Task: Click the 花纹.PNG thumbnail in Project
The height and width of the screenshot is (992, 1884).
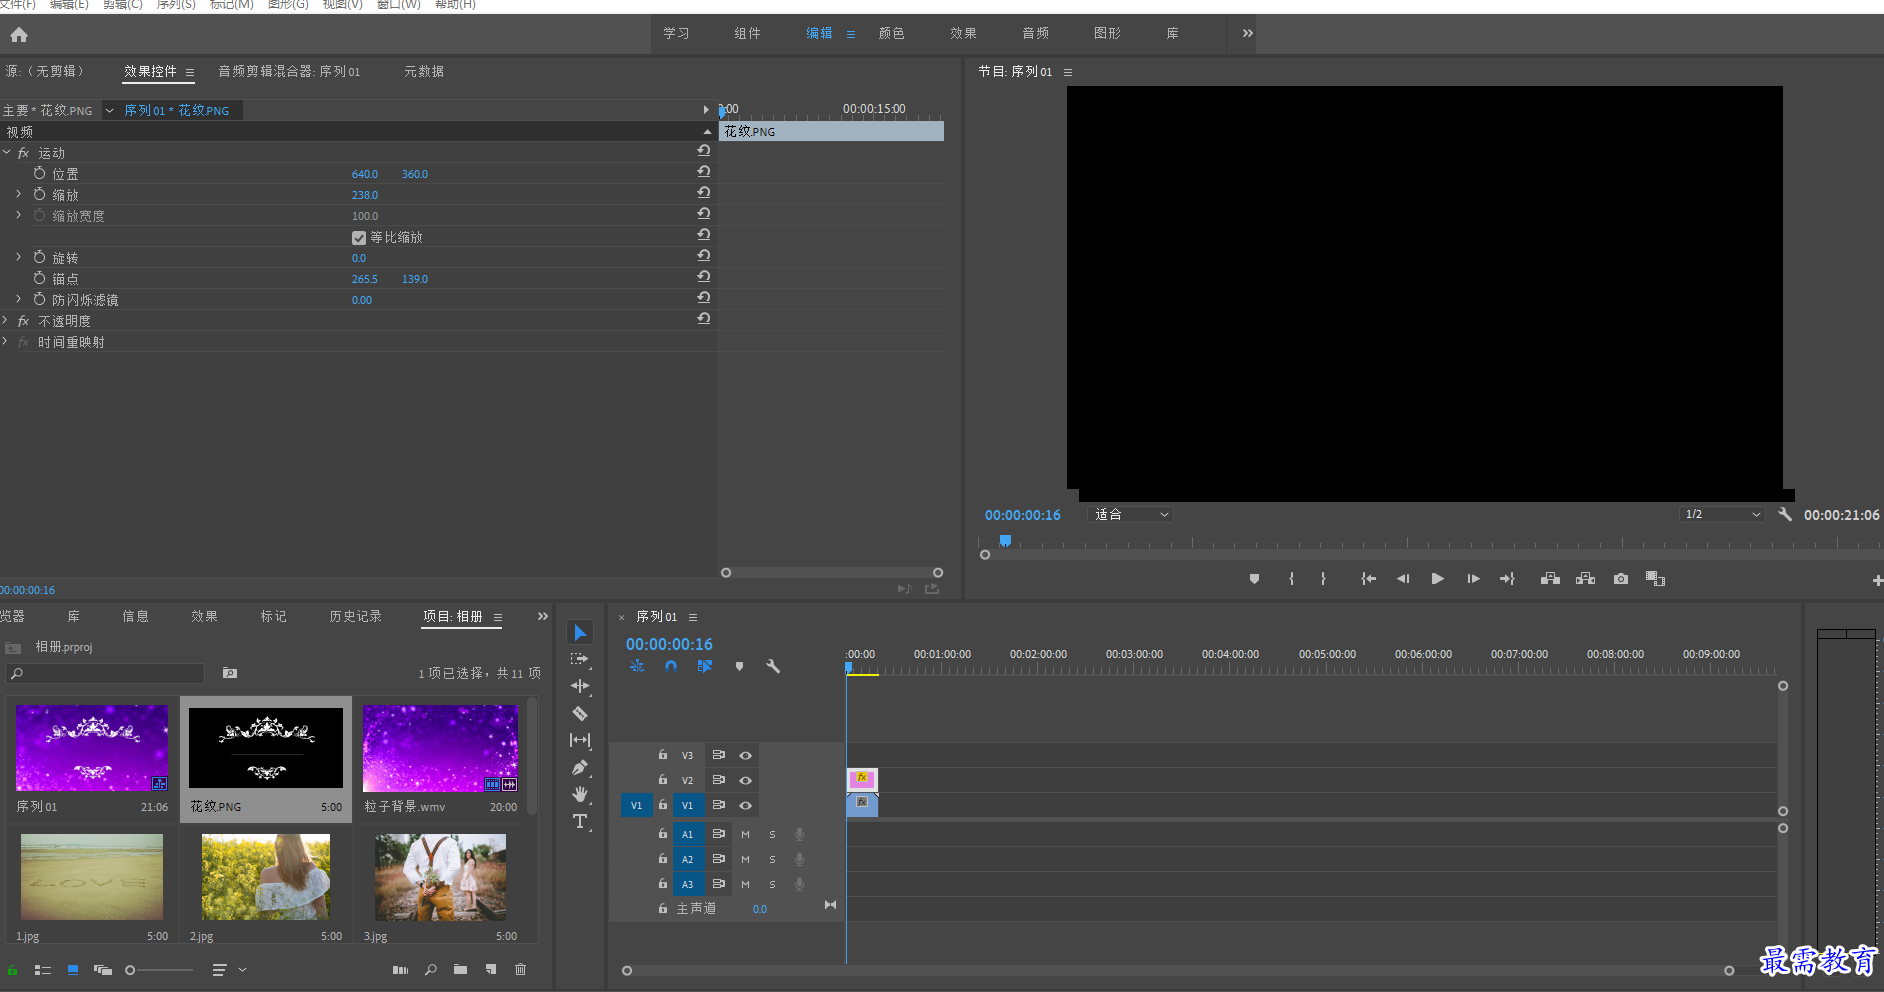Action: point(266,748)
